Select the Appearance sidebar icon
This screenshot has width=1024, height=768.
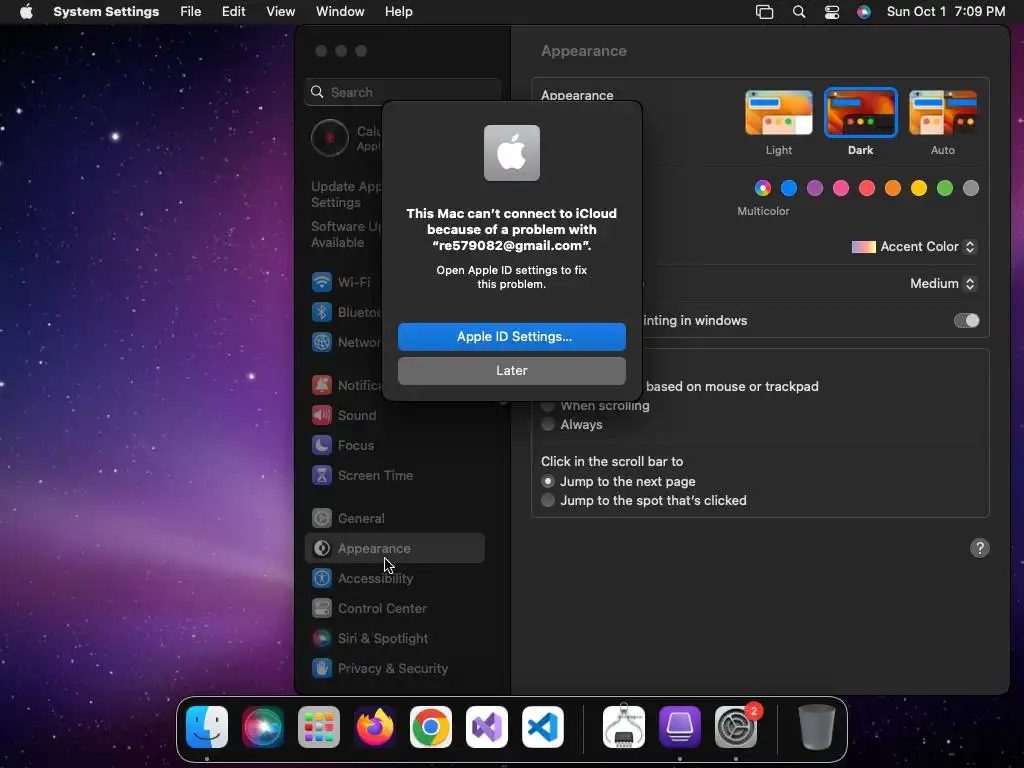321,549
